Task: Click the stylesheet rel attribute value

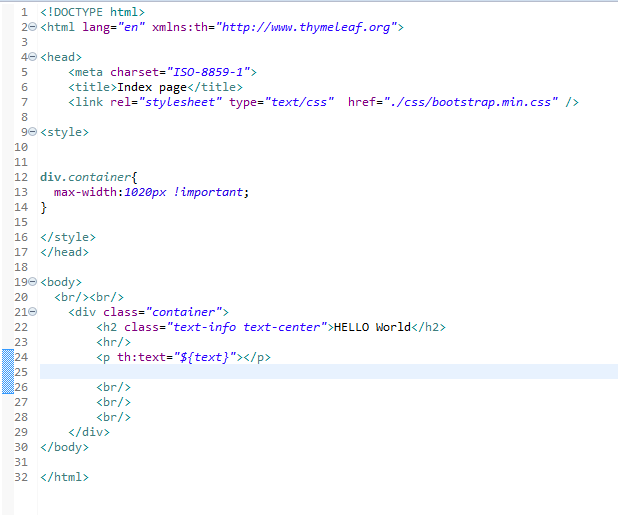Action: [180, 102]
